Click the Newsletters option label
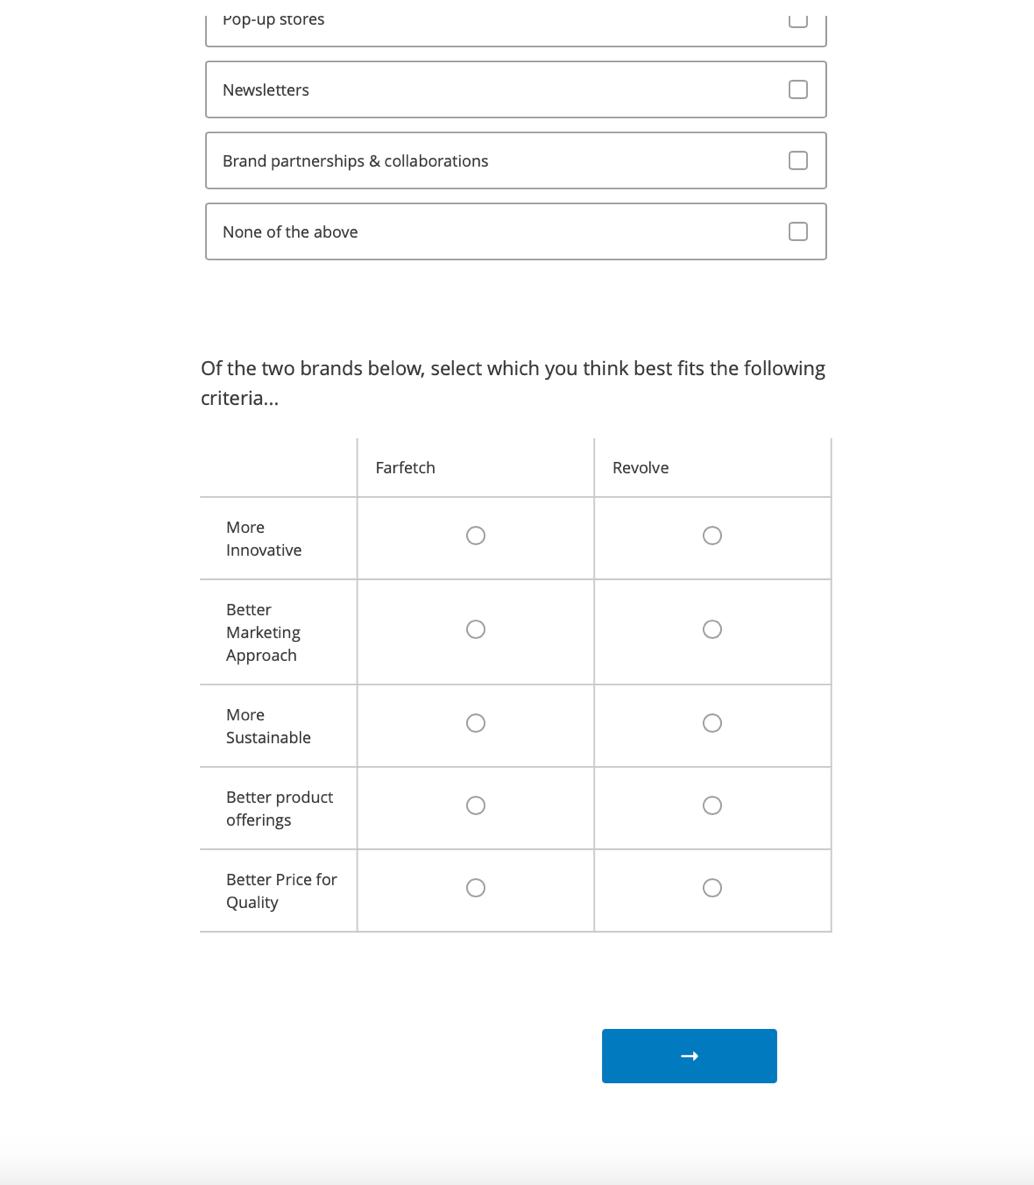The height and width of the screenshot is (1185, 1034). (266, 90)
